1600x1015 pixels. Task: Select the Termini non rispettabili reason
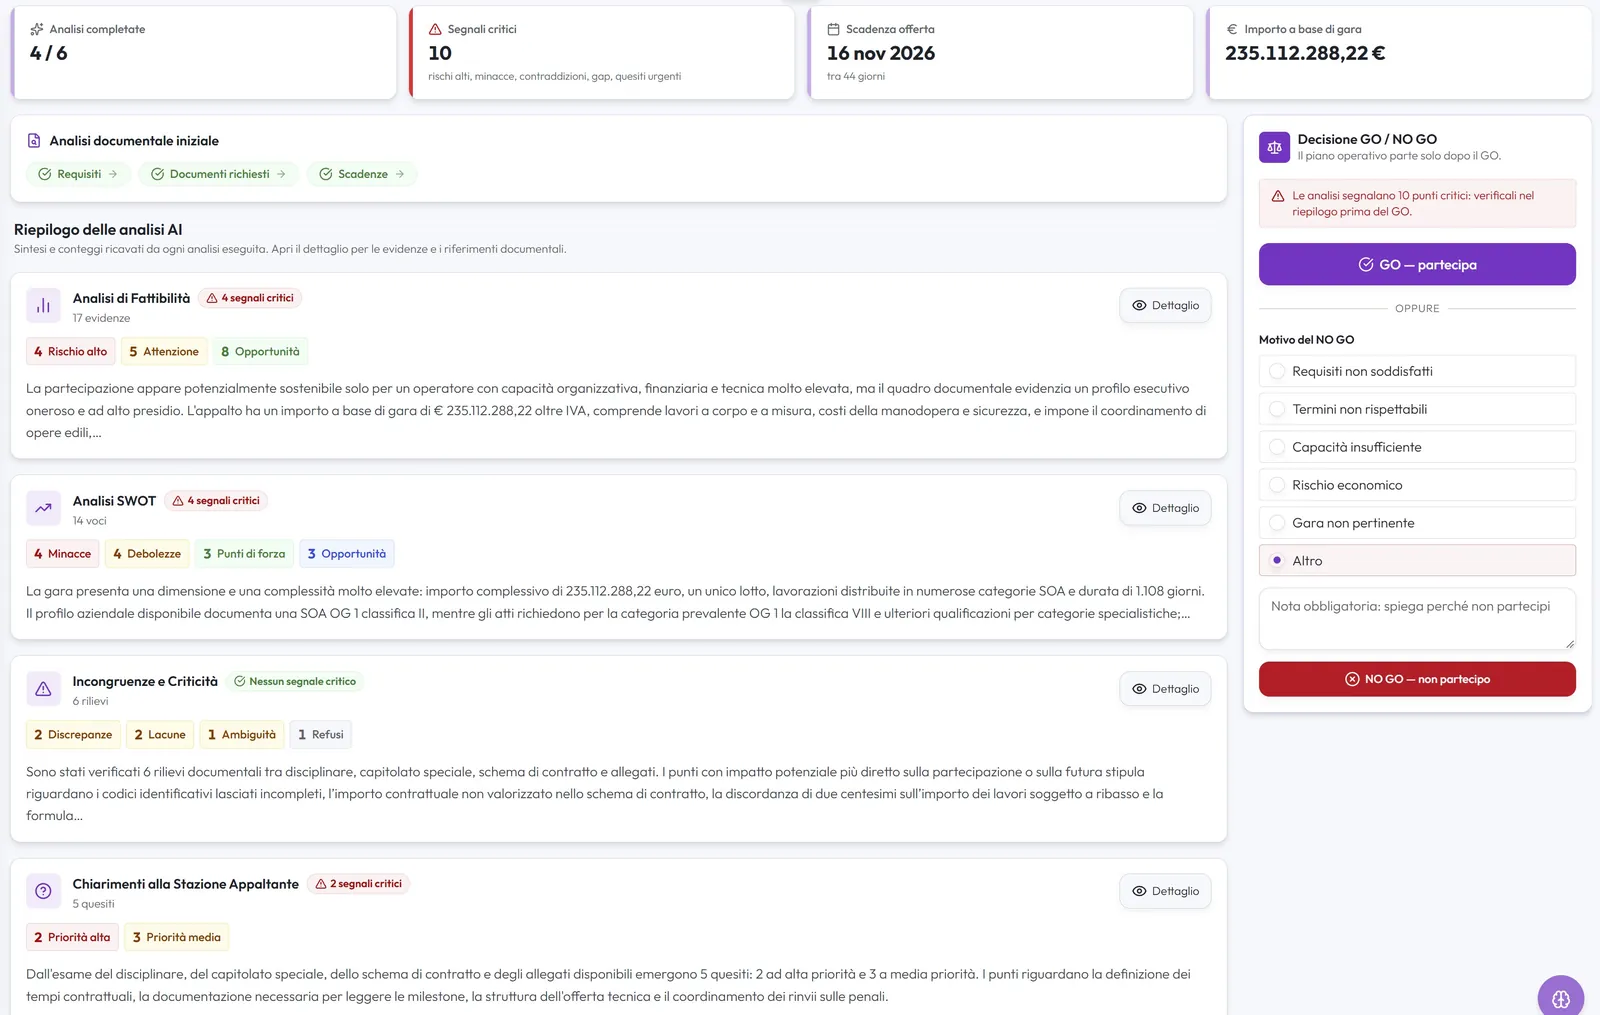coord(1417,409)
